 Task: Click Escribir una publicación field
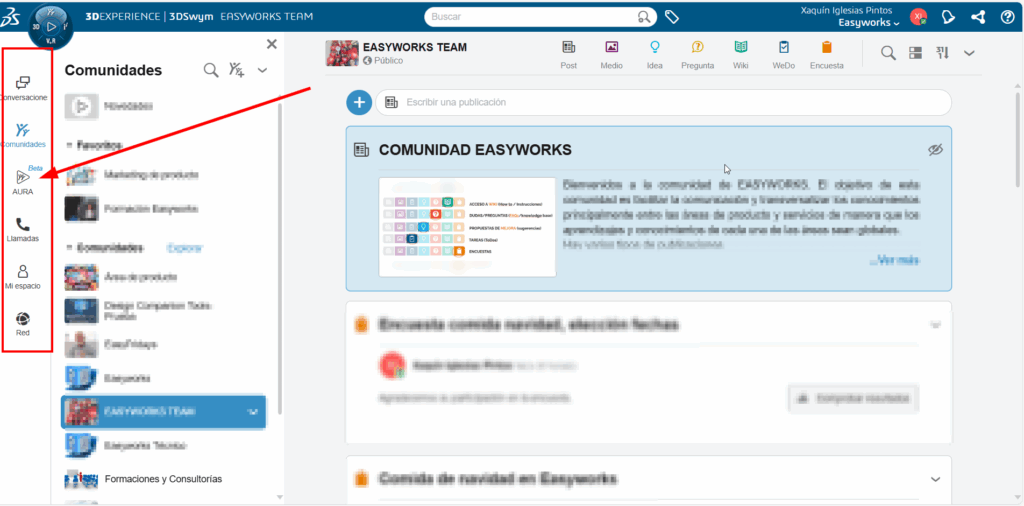tap(664, 103)
